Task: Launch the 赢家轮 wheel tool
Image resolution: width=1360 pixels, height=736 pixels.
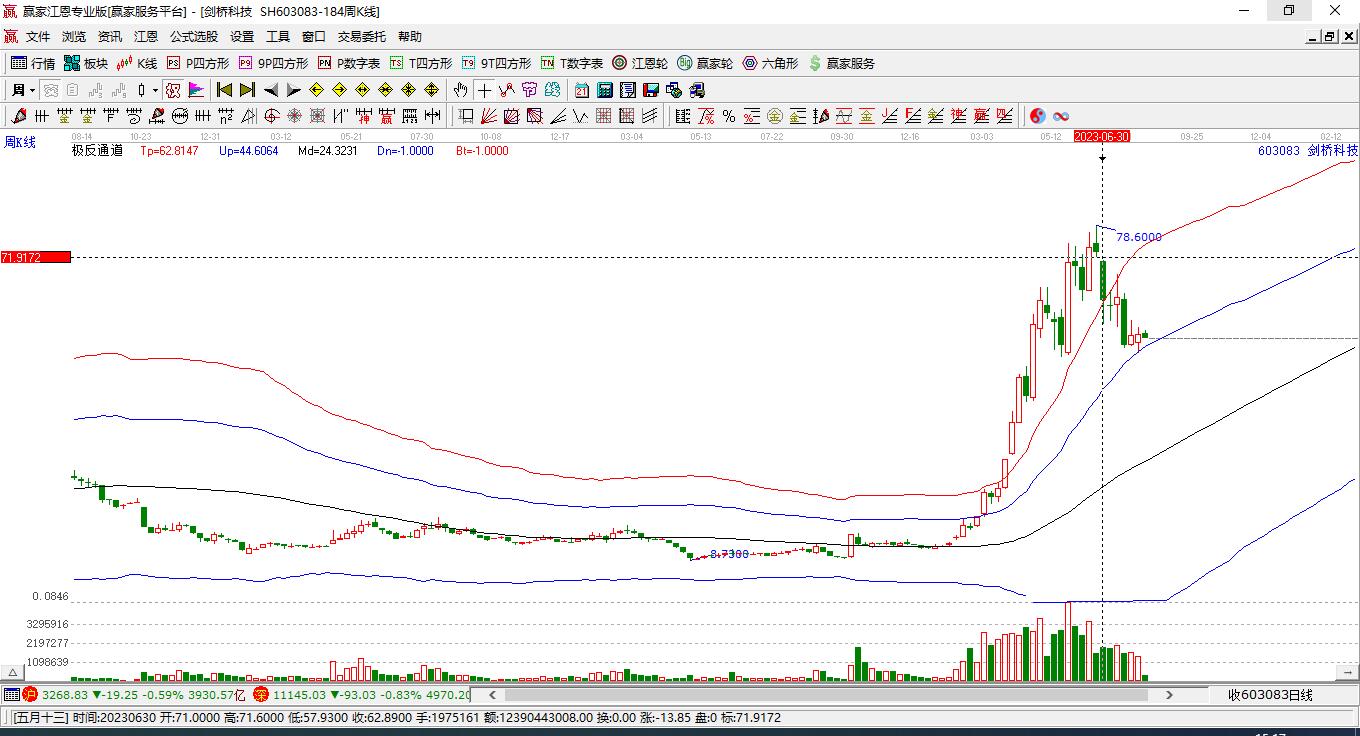Action: pos(705,63)
